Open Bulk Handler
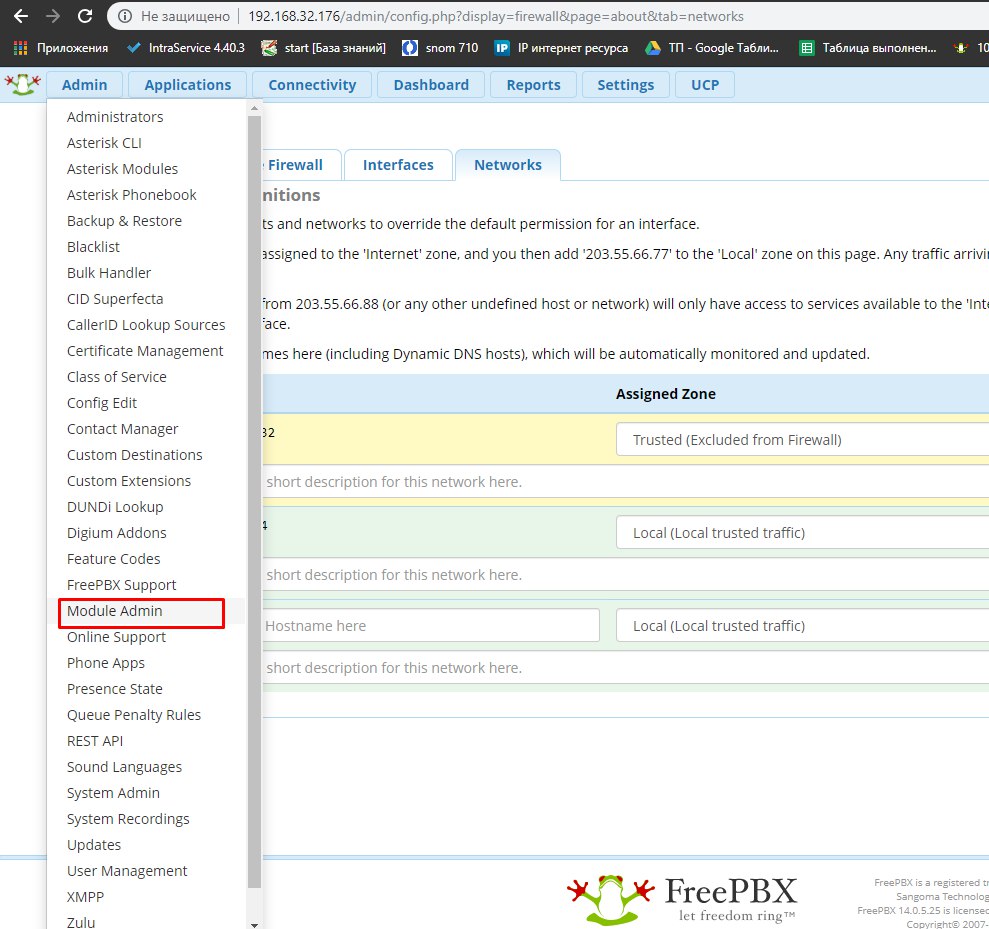This screenshot has height=929, width=989. click(x=109, y=272)
